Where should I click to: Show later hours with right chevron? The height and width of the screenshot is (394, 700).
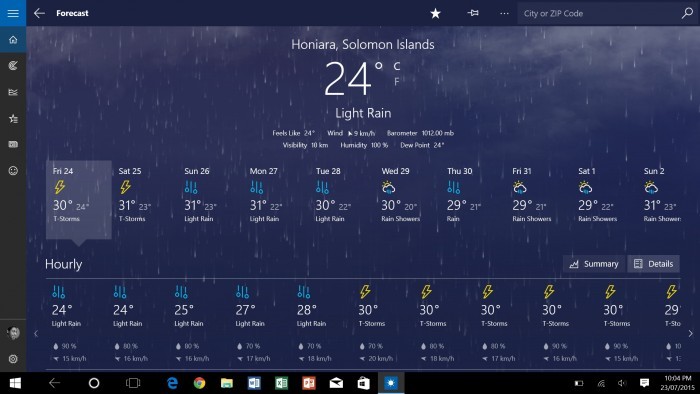691,333
